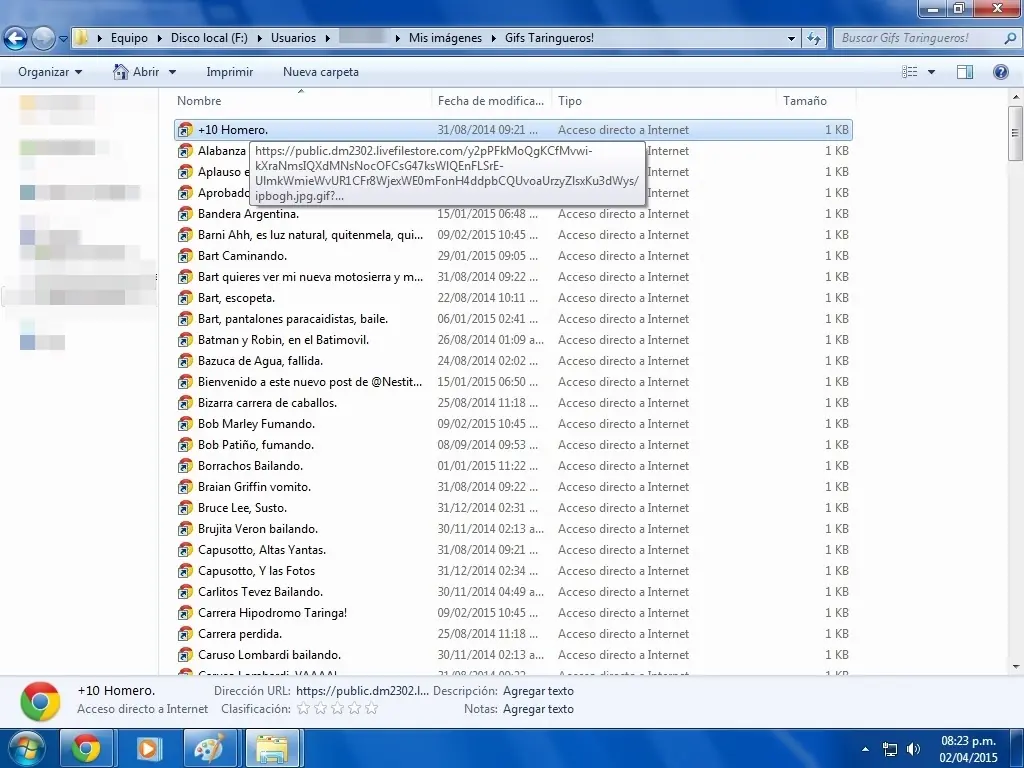Click Agregar texto next to Notas

[538, 709]
